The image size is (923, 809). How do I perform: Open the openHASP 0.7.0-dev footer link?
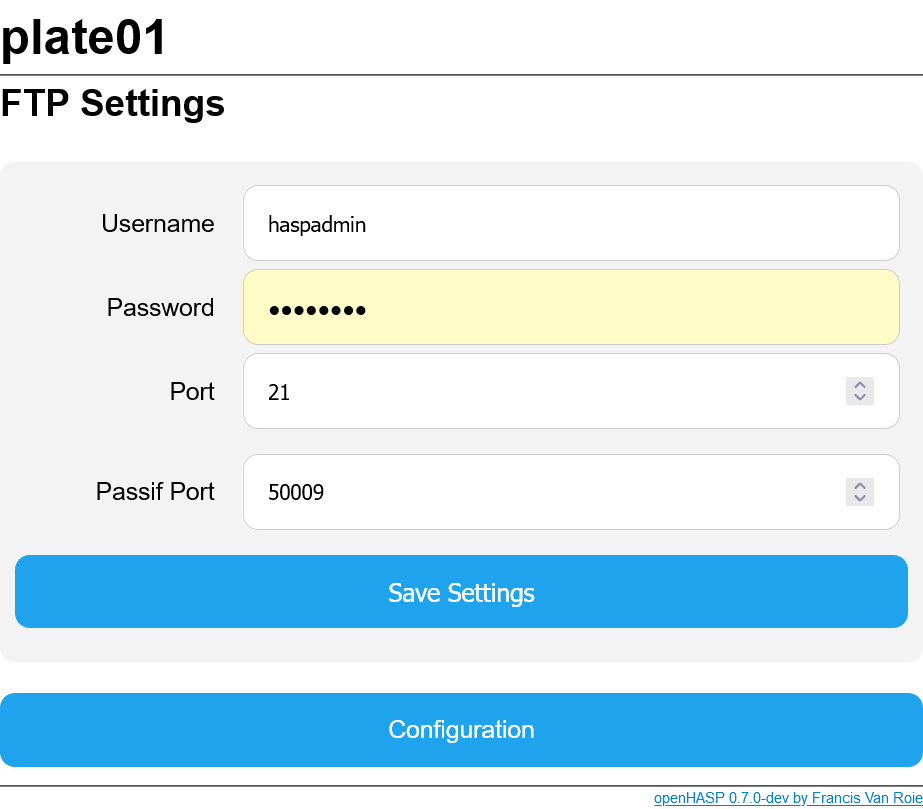pos(787,798)
